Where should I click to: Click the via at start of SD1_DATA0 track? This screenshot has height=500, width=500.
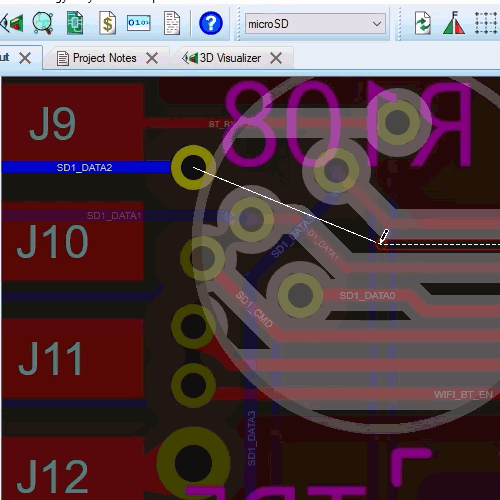(x=300, y=295)
